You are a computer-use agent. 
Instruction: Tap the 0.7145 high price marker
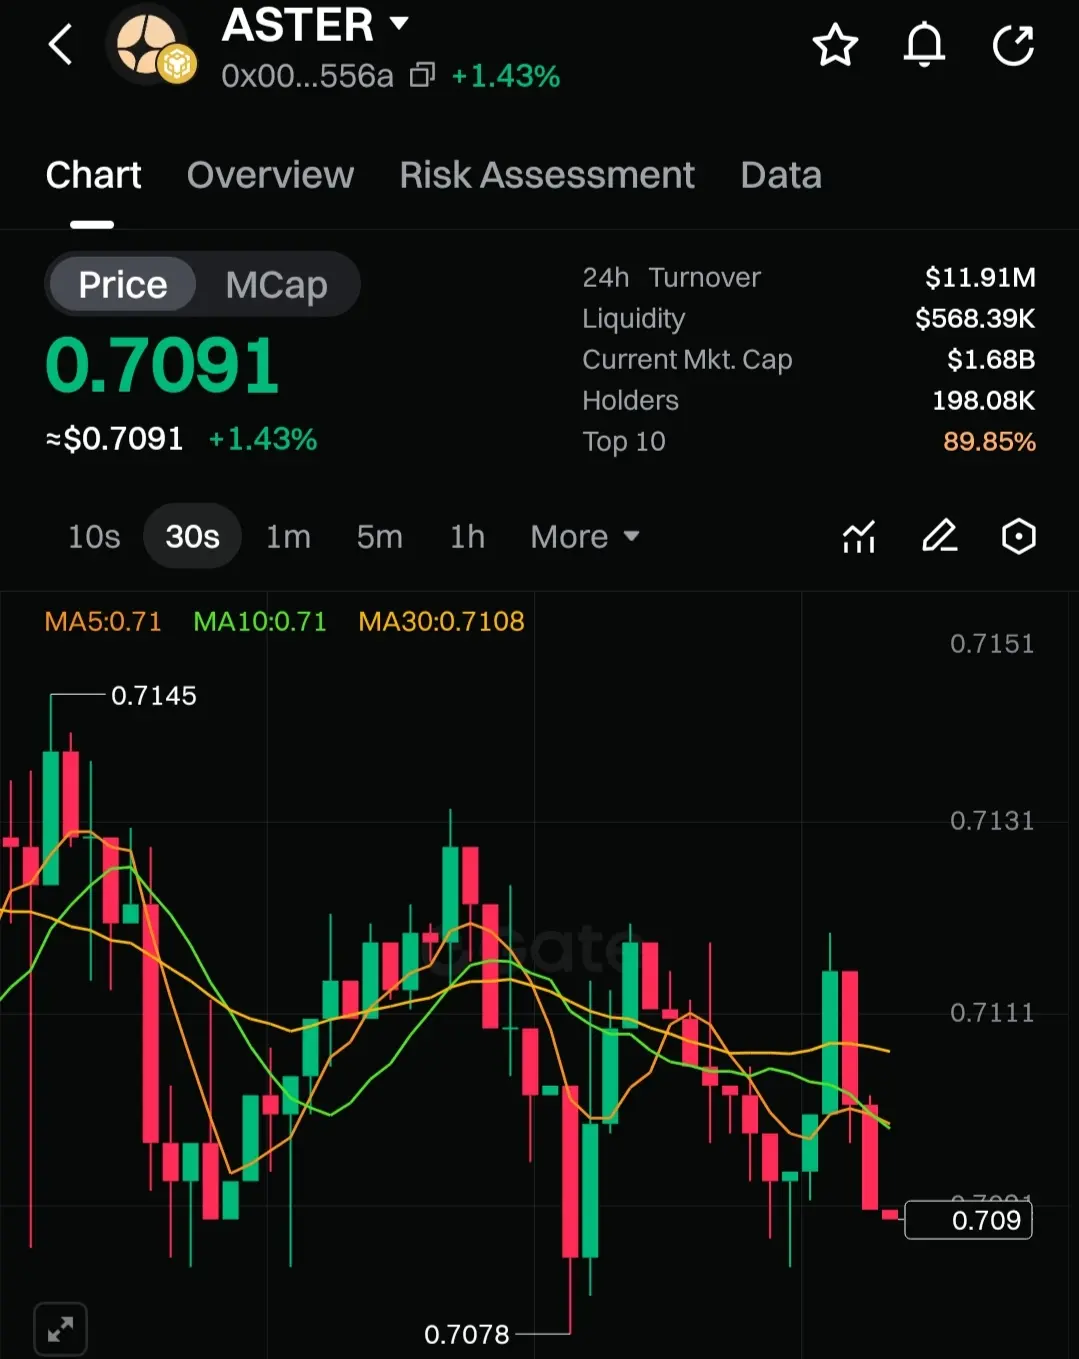(x=154, y=696)
